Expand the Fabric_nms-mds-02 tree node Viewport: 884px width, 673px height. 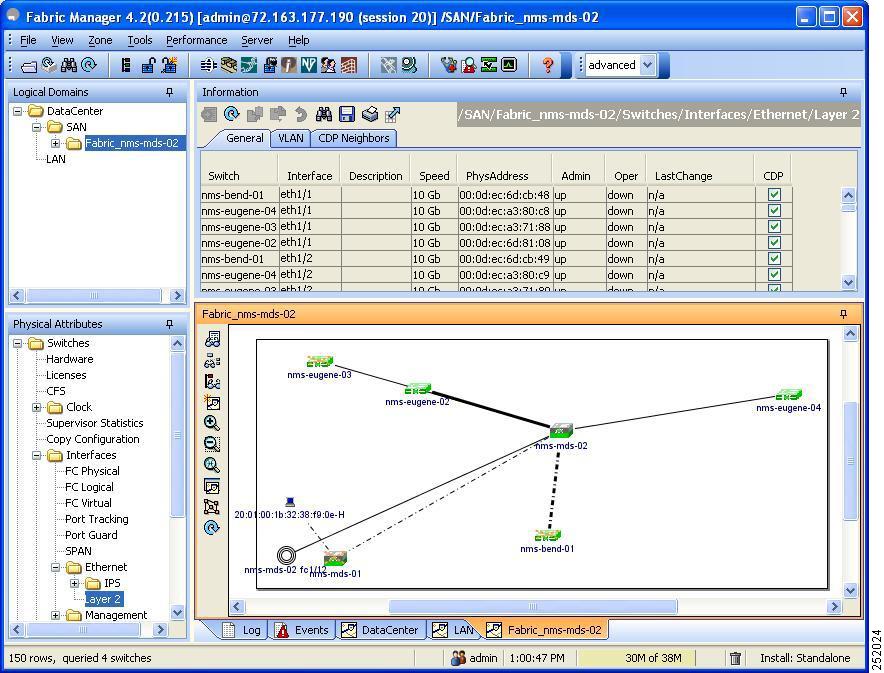[x=55, y=143]
